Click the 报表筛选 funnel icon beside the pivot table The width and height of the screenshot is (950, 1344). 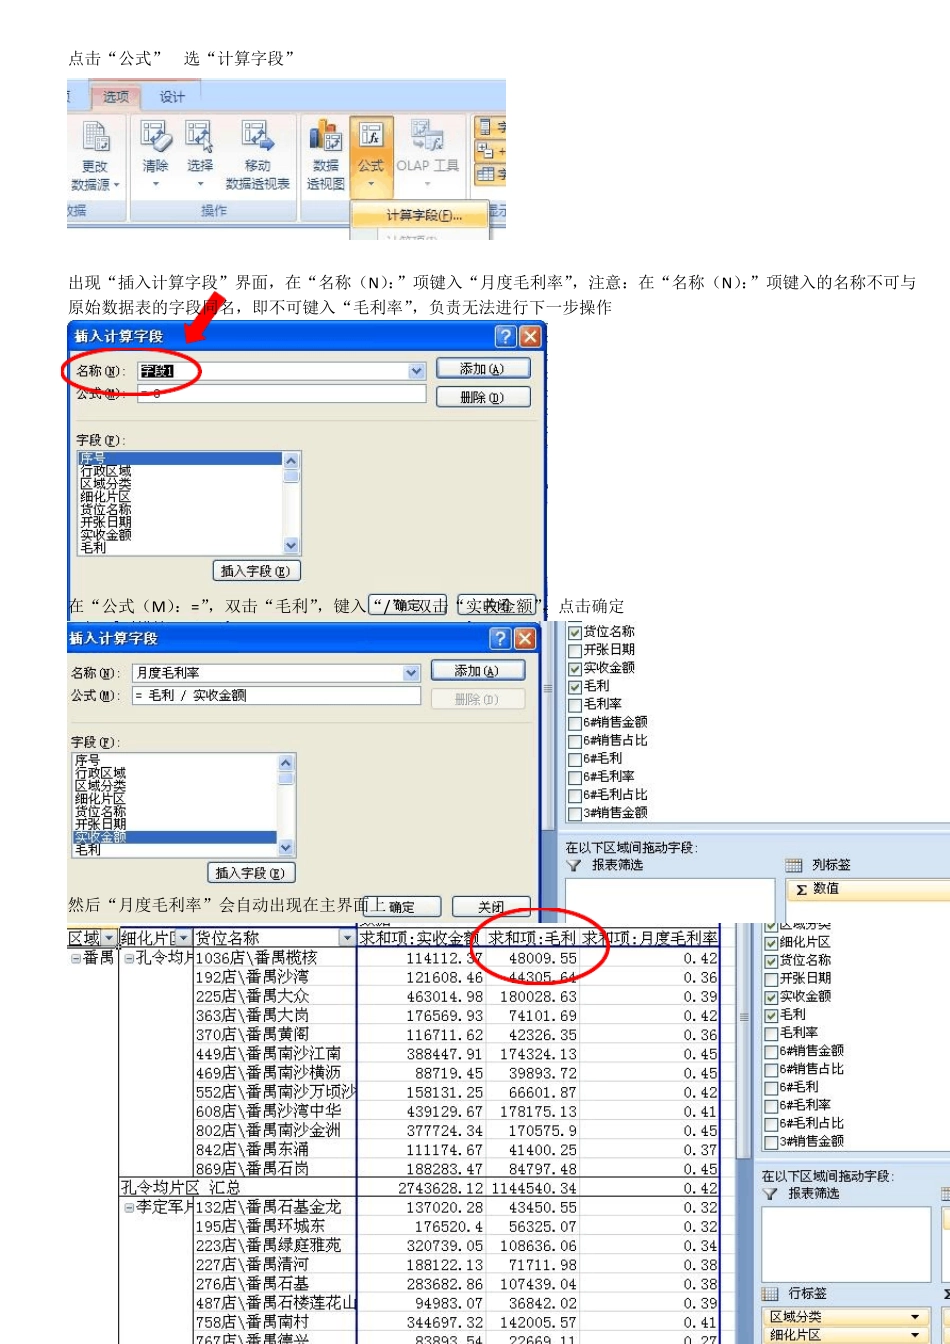[771, 1193]
